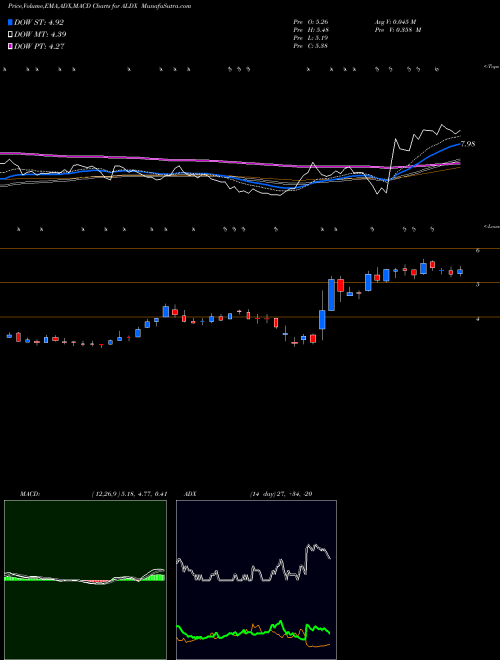
Task: Click the 'ADX' panel label
Action: [190, 494]
